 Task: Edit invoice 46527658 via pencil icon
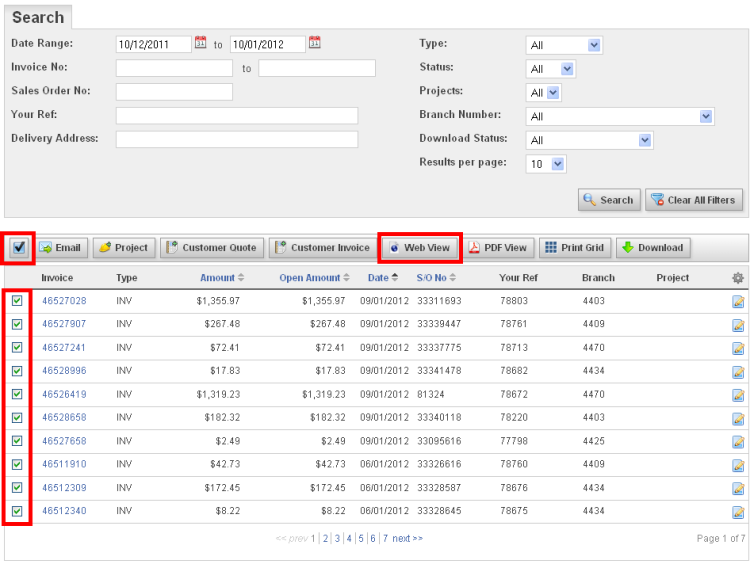click(738, 442)
